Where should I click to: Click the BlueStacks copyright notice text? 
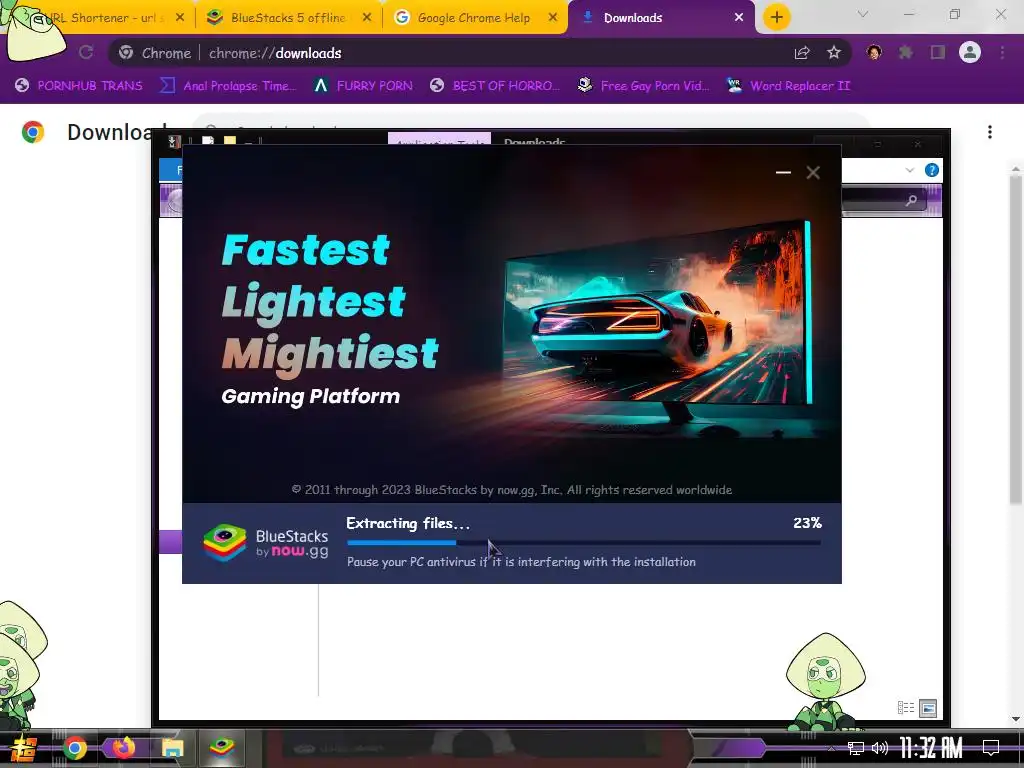pos(511,490)
